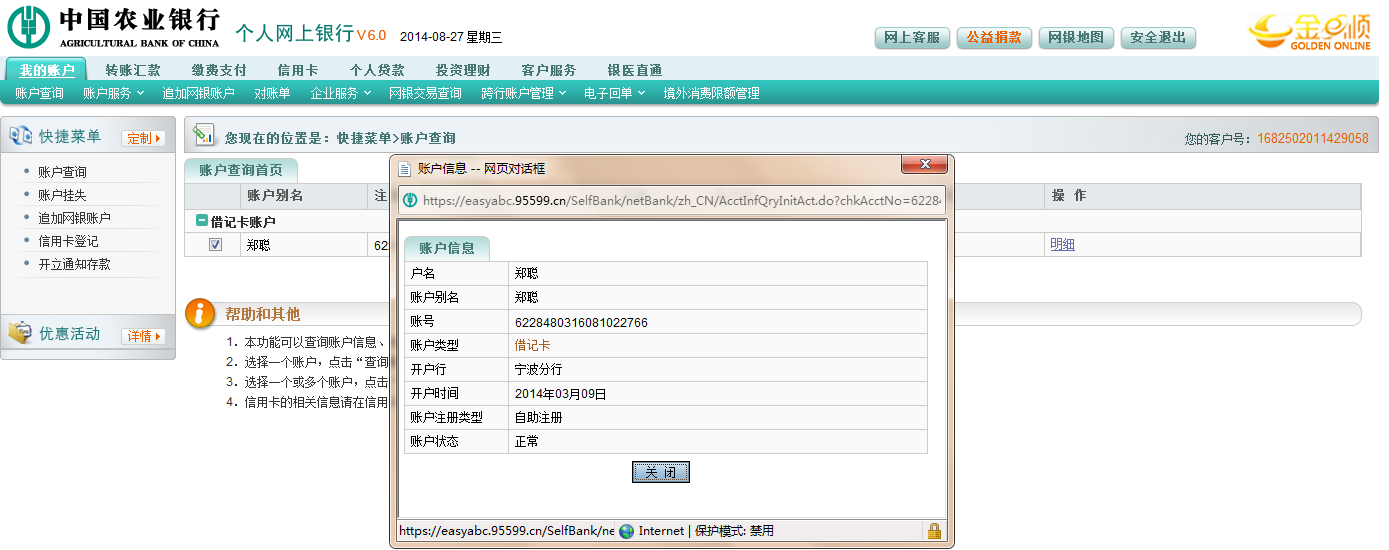Click the 优惠活动 panel icon

[20, 334]
